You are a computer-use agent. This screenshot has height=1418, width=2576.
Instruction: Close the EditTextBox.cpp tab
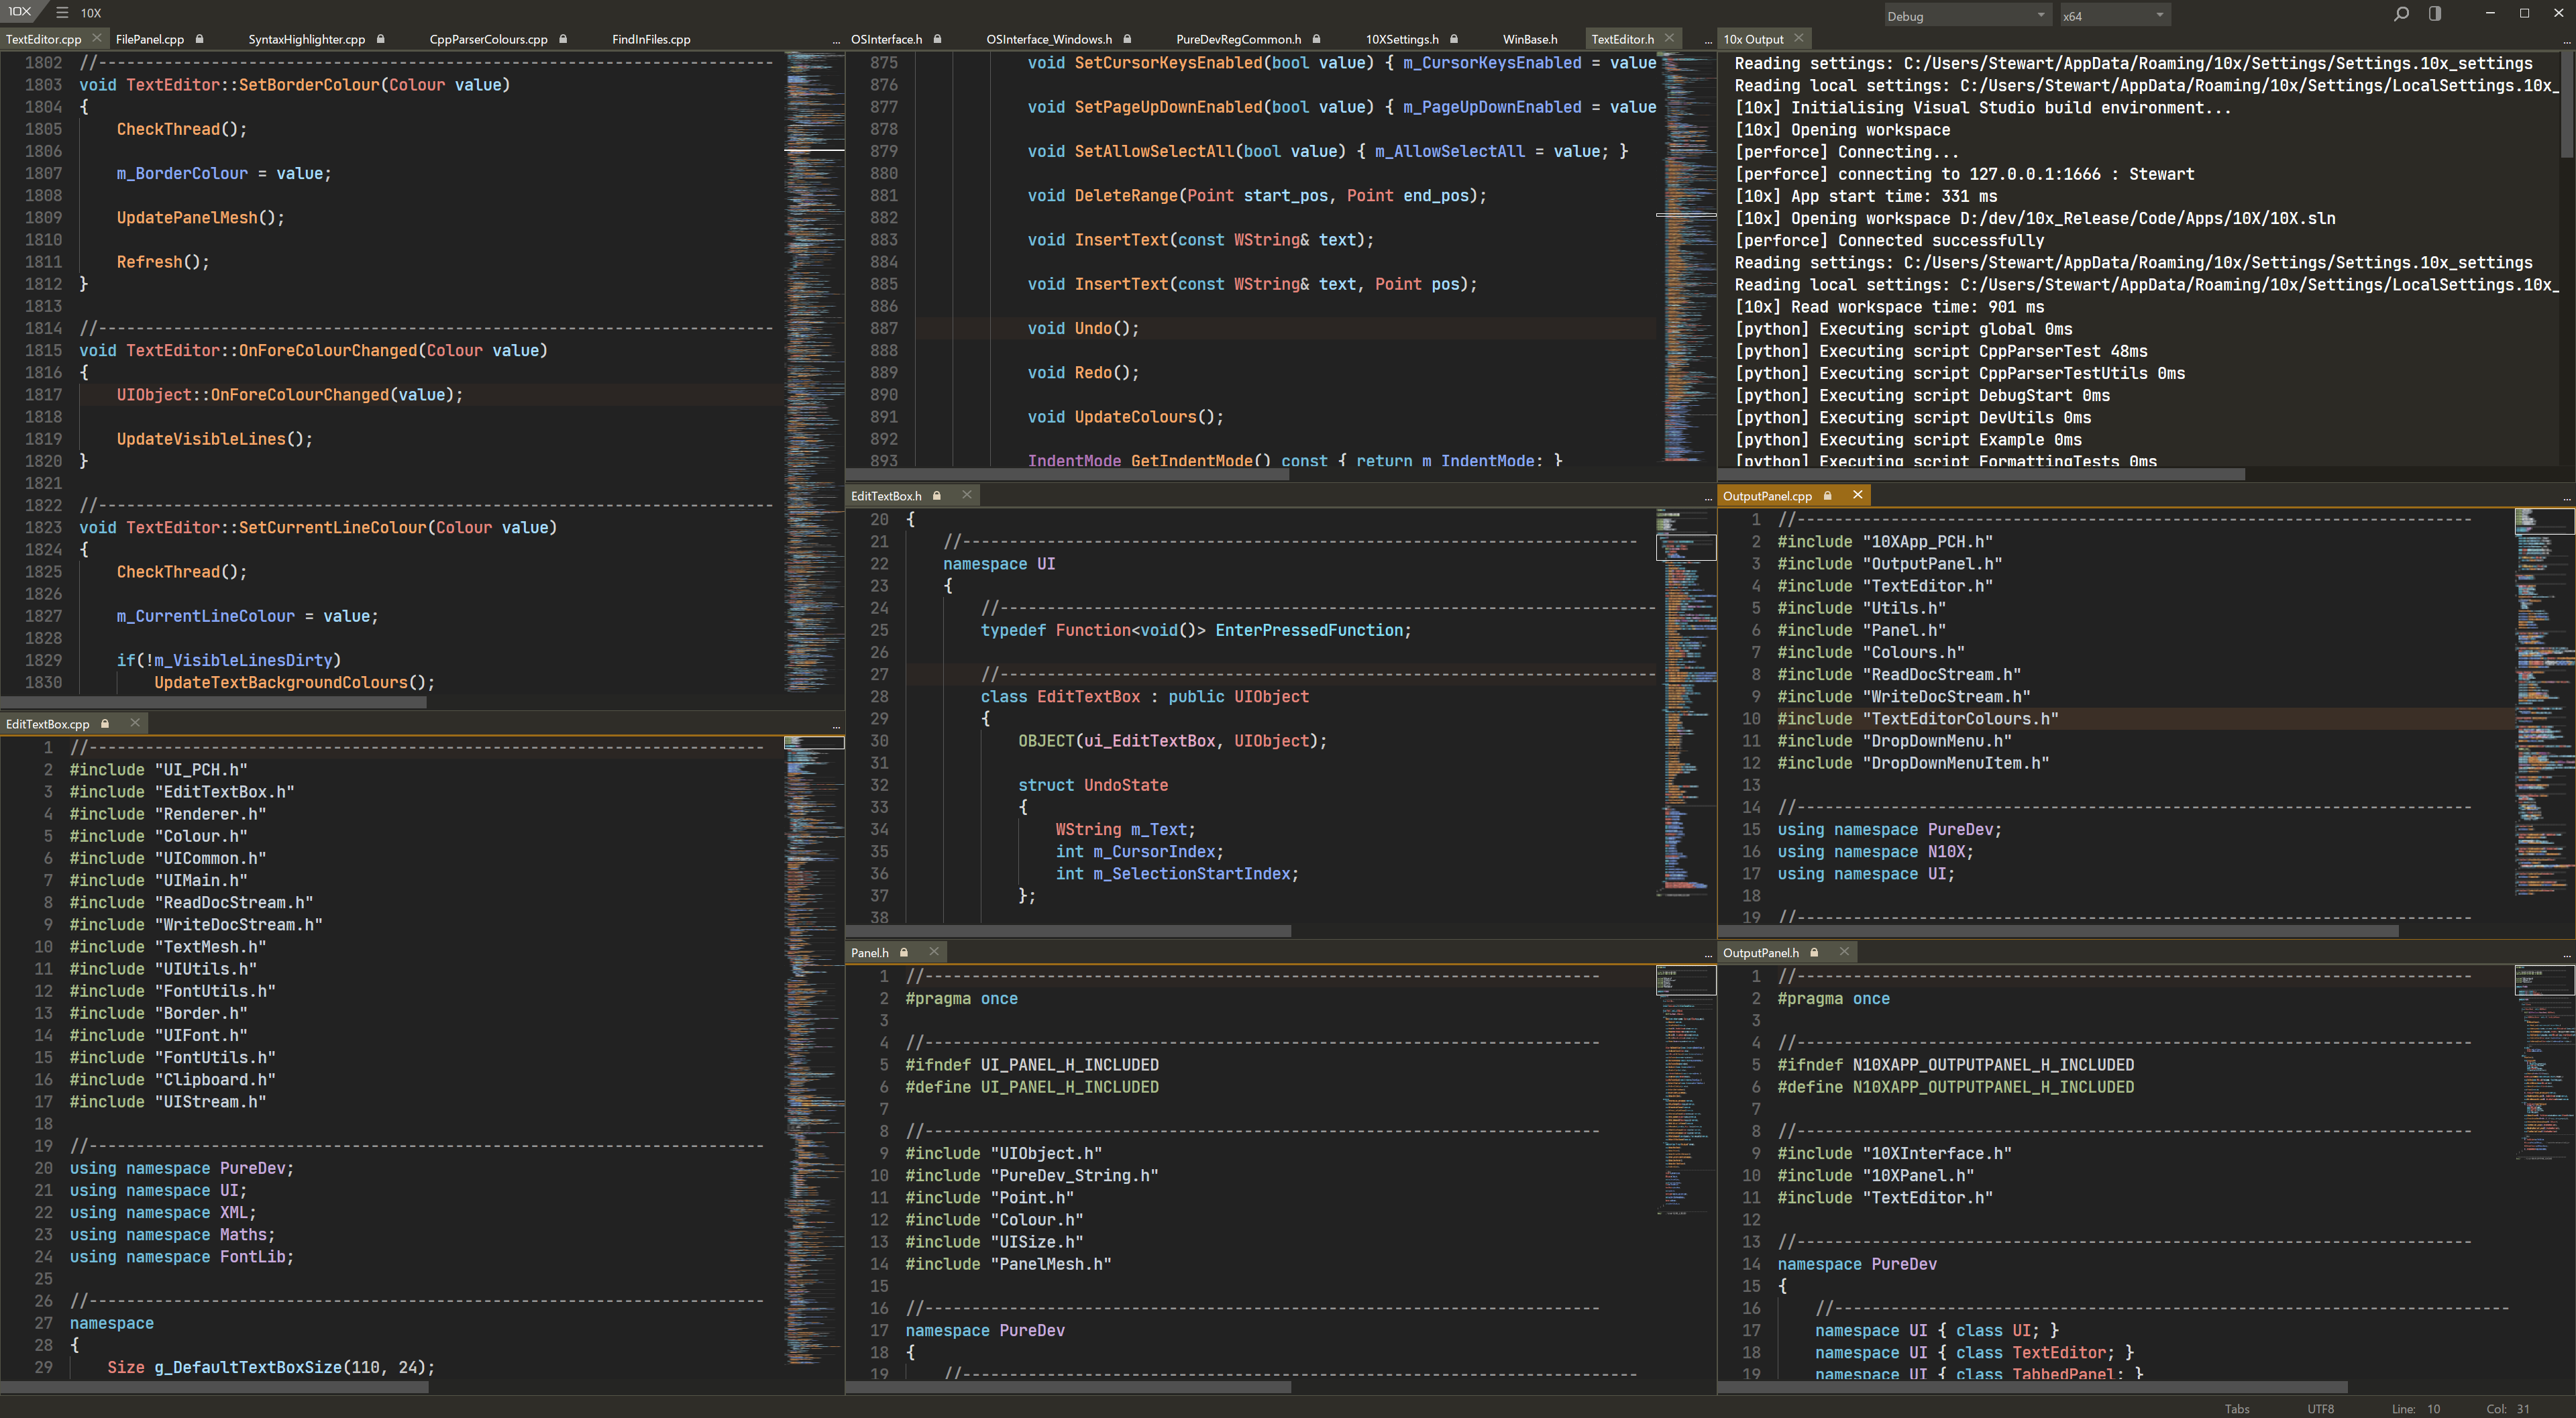[x=135, y=722]
